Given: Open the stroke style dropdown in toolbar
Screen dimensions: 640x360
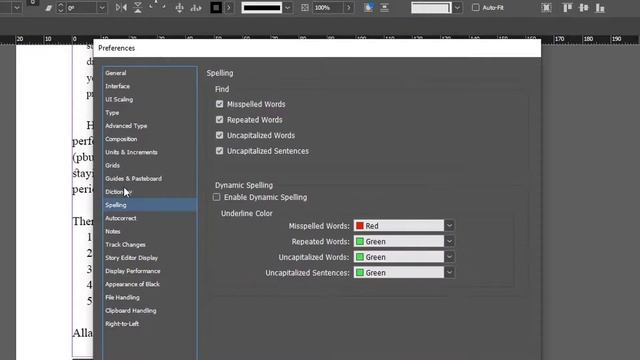Looking at the screenshot, I should 288,7.
